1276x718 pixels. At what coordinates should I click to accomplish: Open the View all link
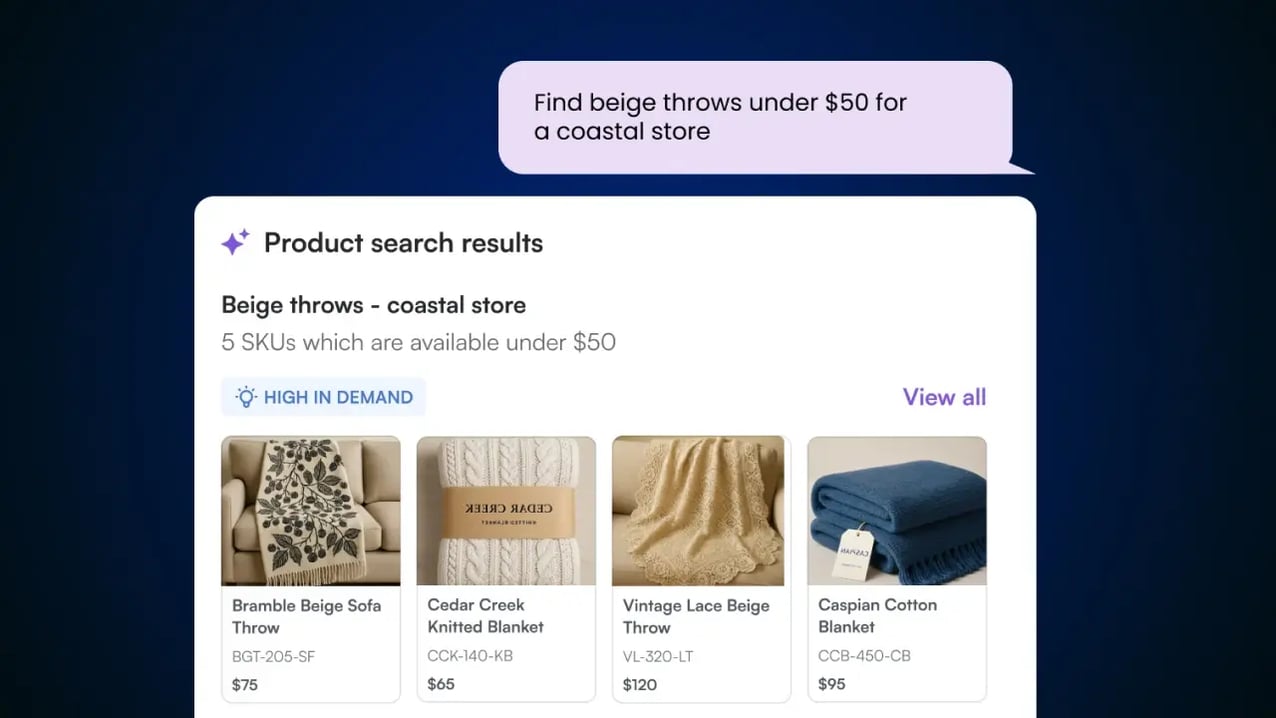(x=944, y=397)
